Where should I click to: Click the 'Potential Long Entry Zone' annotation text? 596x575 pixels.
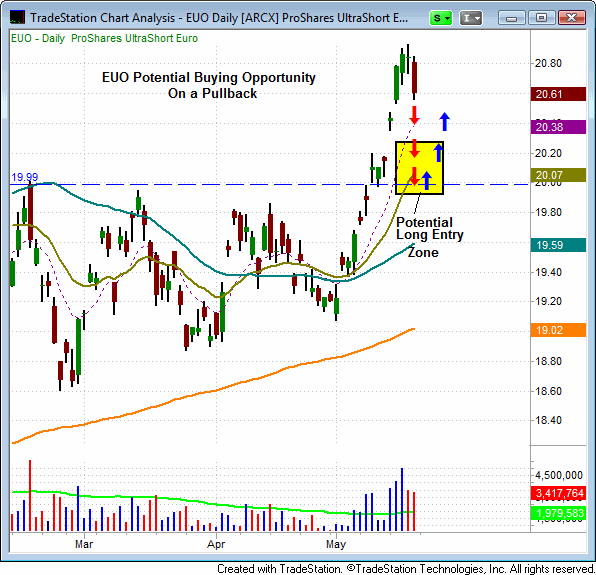(x=430, y=237)
